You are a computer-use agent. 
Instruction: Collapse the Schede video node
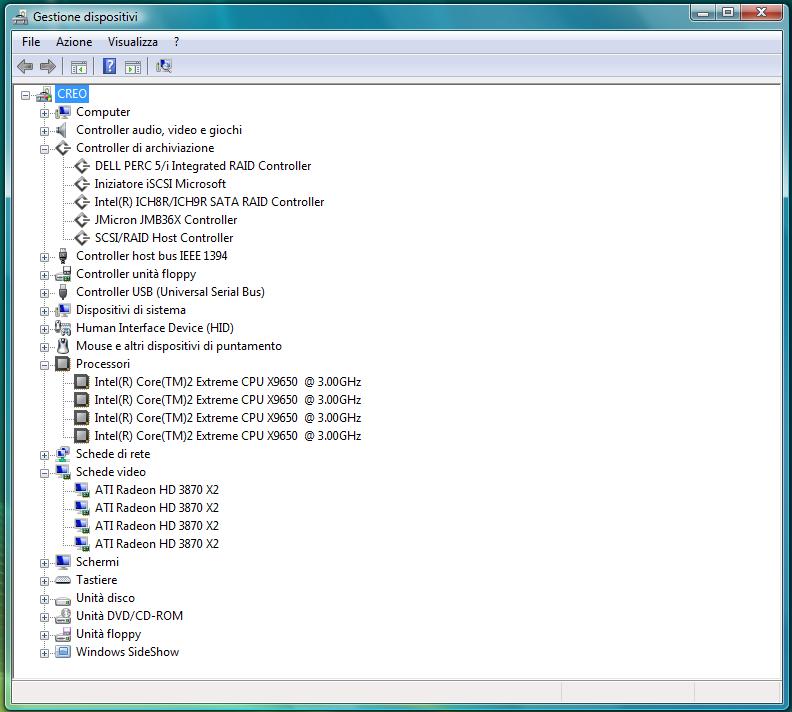[44, 473]
